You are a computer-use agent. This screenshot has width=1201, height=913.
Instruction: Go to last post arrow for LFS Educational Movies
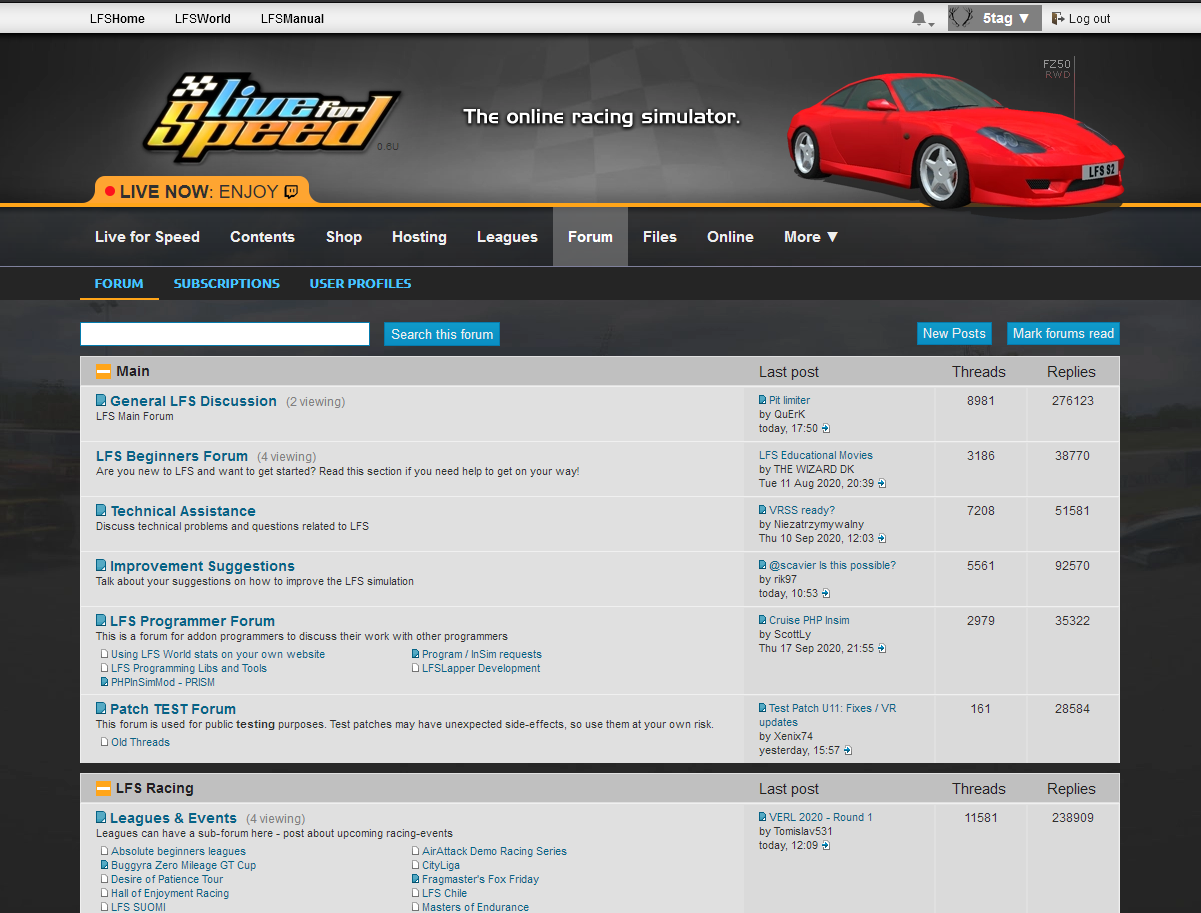coord(881,484)
